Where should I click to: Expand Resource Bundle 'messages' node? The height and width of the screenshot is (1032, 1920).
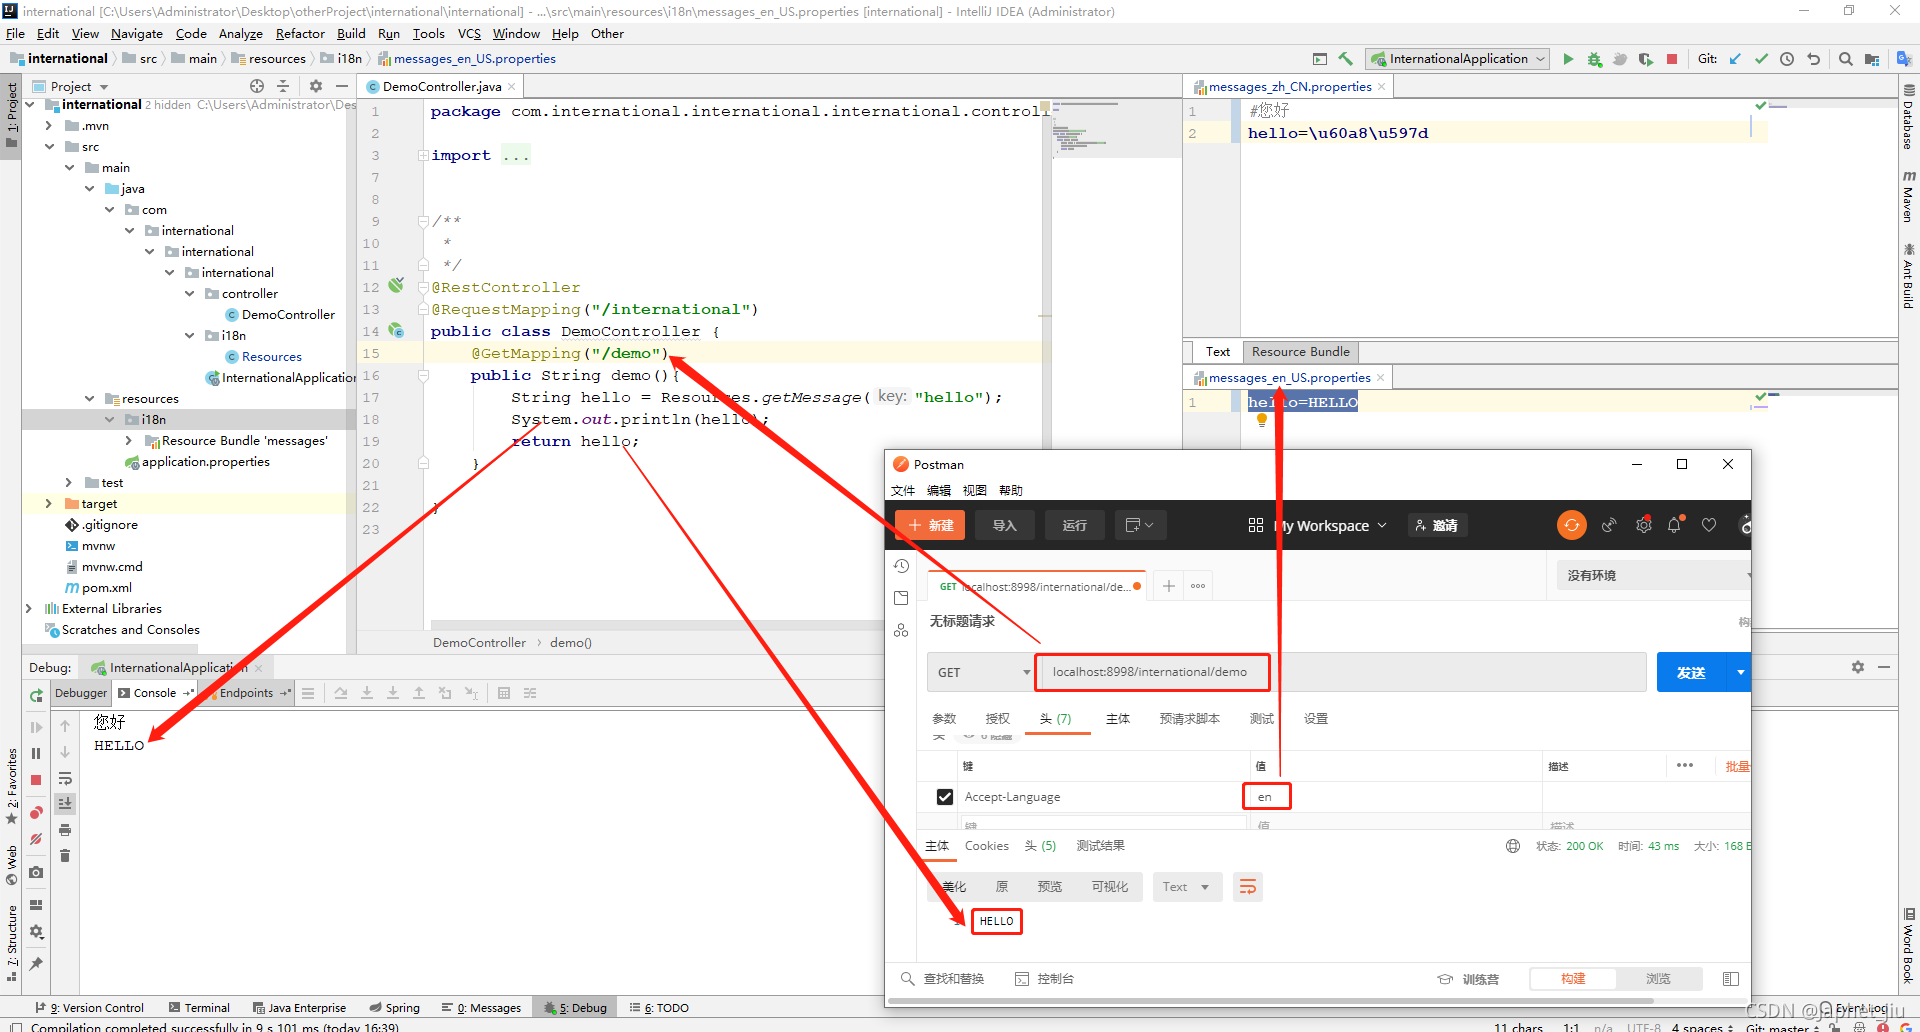129,440
